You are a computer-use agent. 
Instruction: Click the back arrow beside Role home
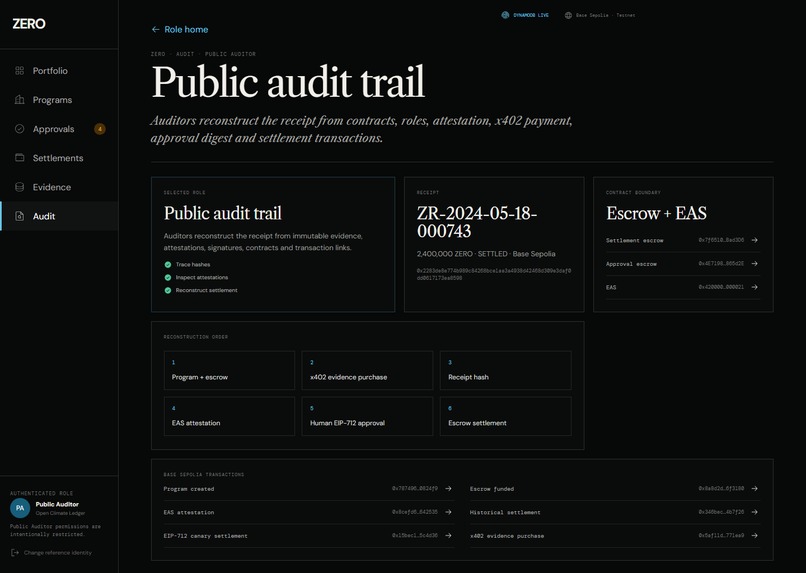pyautogui.click(x=155, y=29)
